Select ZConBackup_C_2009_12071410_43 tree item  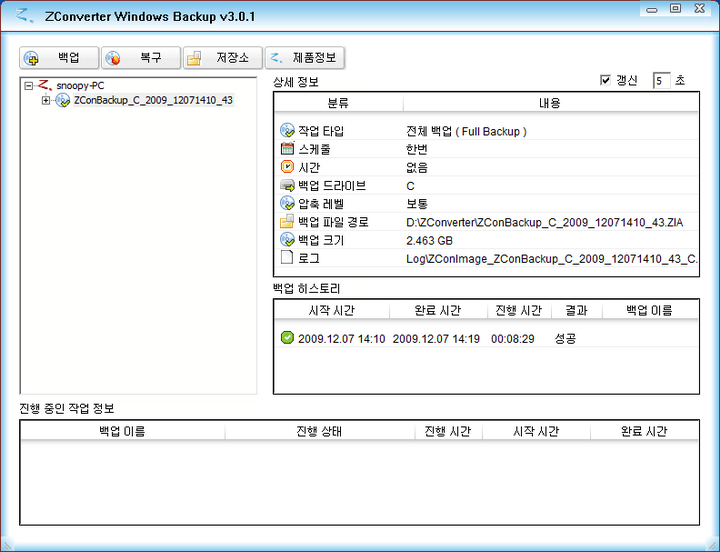pos(153,100)
